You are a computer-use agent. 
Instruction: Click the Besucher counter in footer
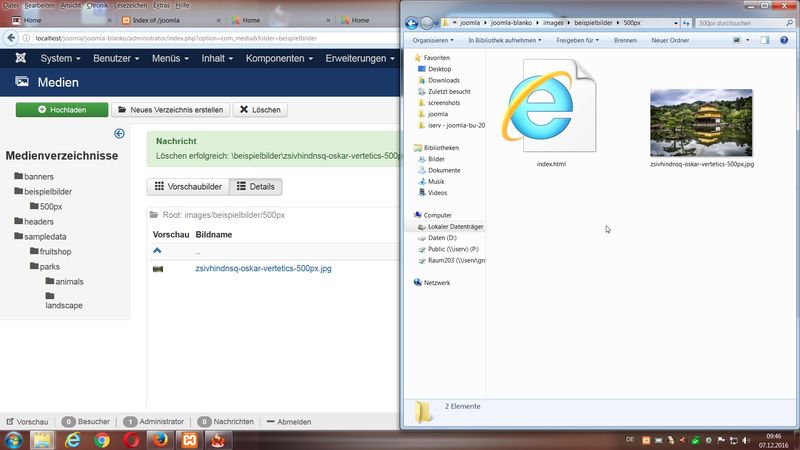click(x=86, y=422)
